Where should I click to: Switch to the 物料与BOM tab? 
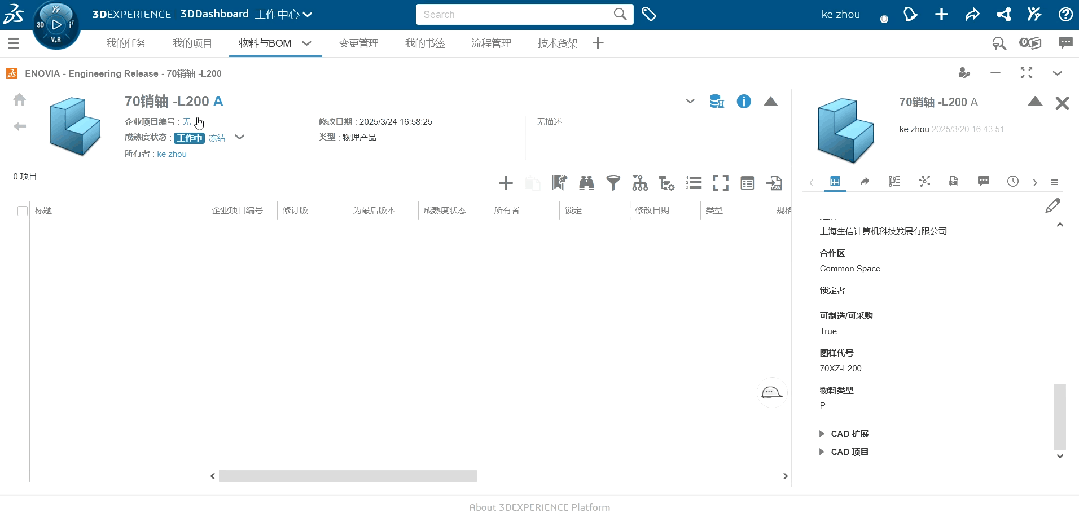(x=264, y=43)
